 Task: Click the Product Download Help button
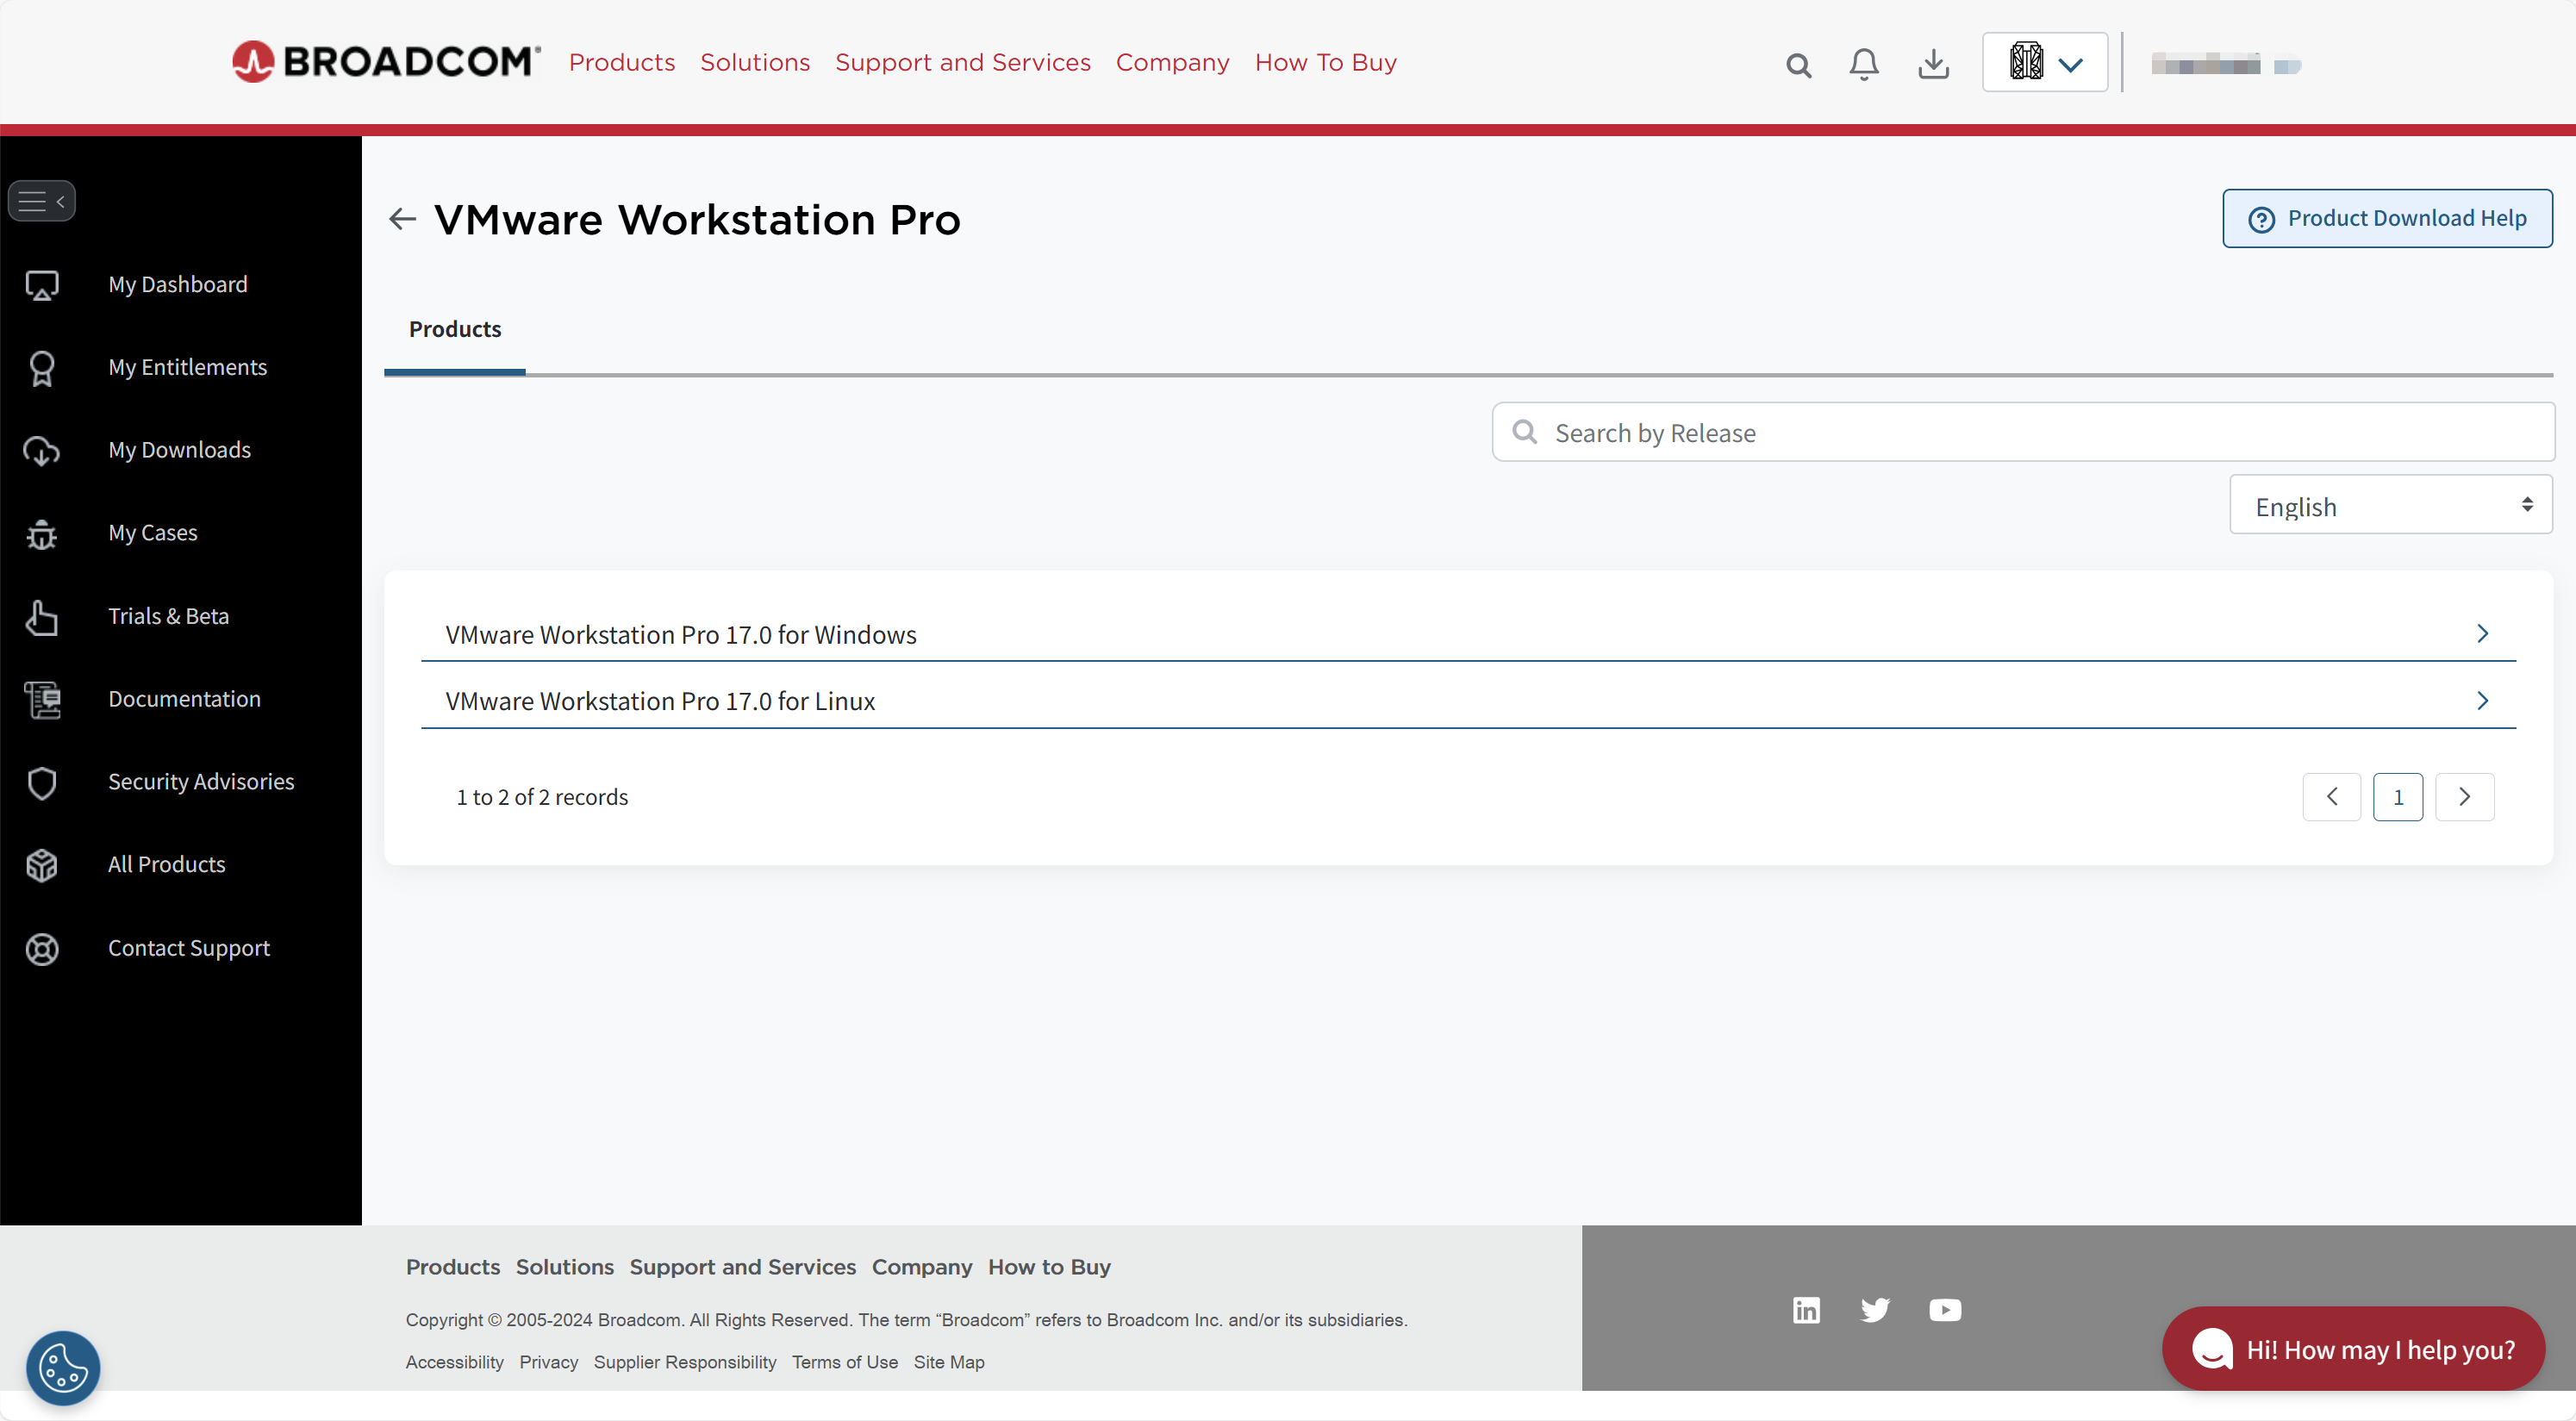pyautogui.click(x=2386, y=218)
